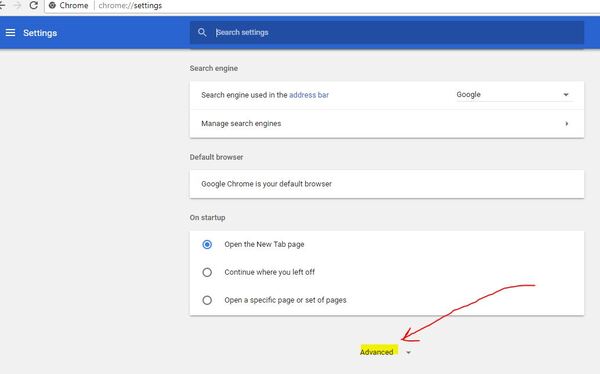View site info via Chrome address icon
The width and height of the screenshot is (600, 374).
tap(52, 5)
